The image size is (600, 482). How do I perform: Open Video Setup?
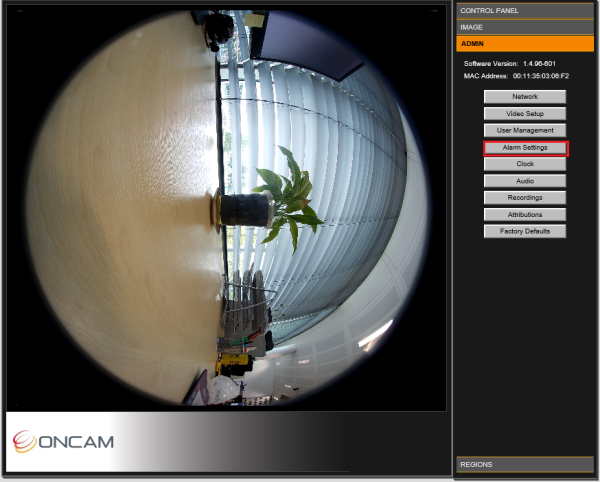tap(525, 114)
